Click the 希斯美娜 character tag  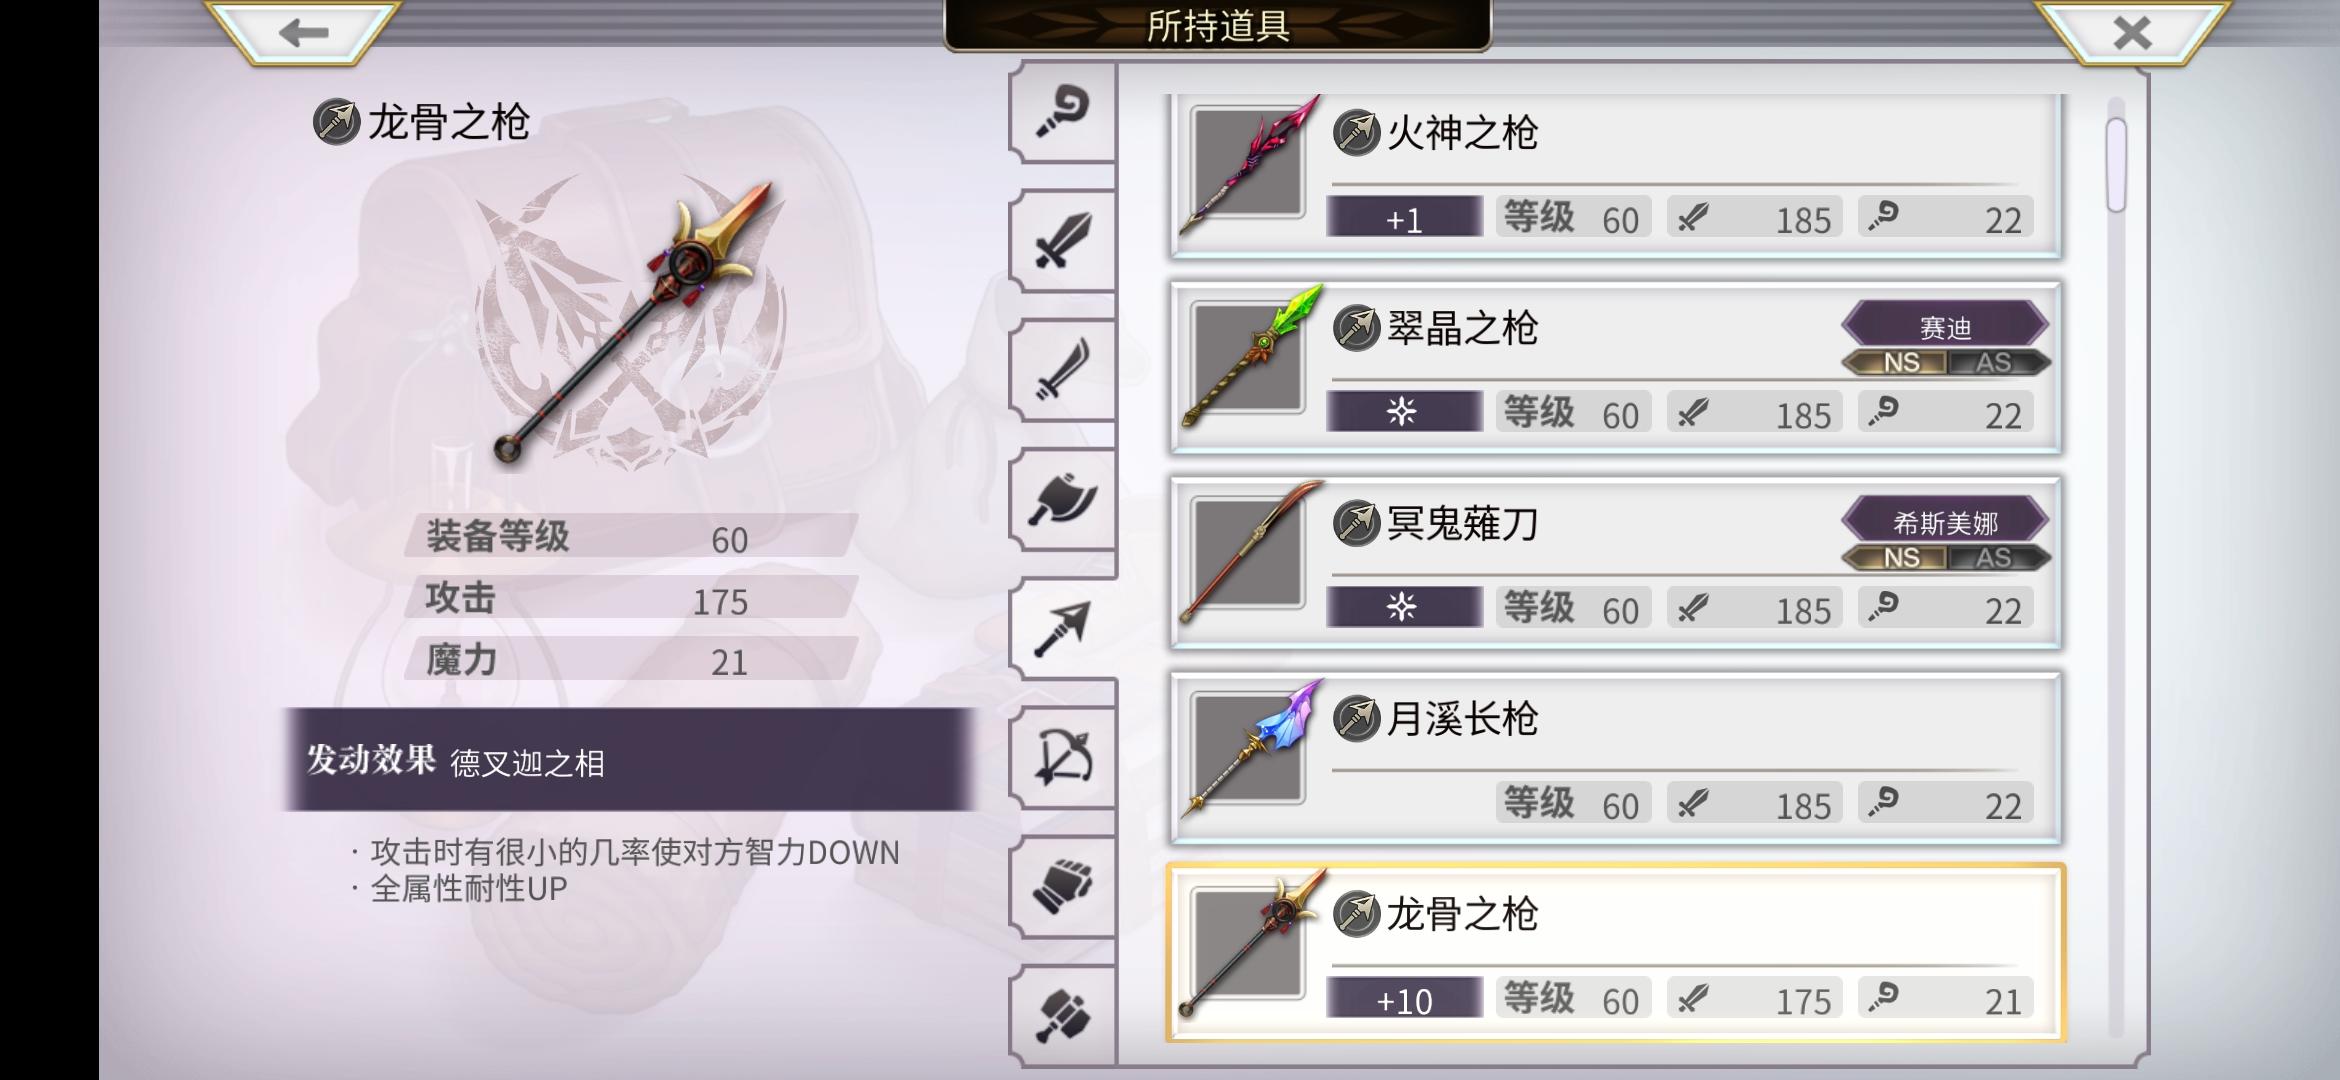tap(1945, 521)
